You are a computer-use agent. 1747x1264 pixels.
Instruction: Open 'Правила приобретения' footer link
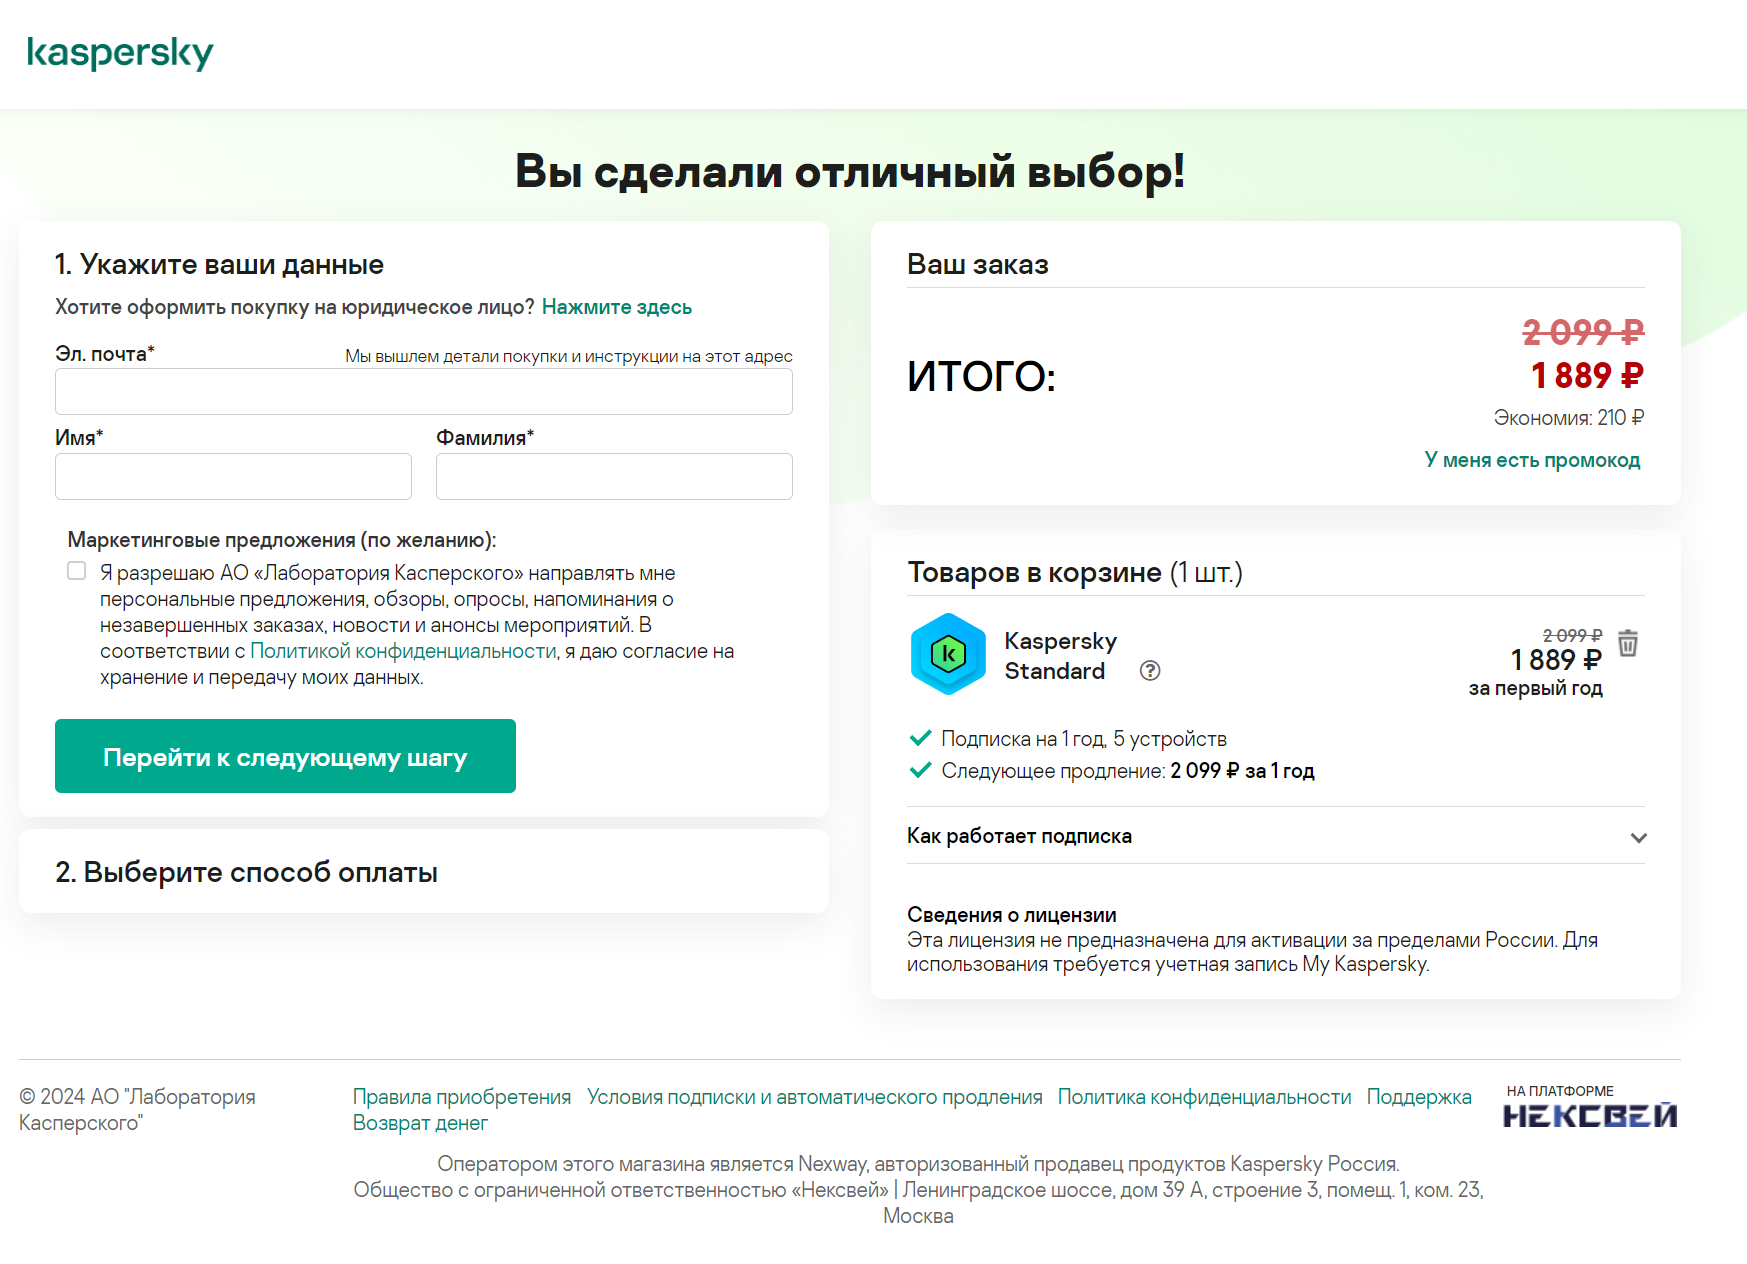tap(462, 1097)
